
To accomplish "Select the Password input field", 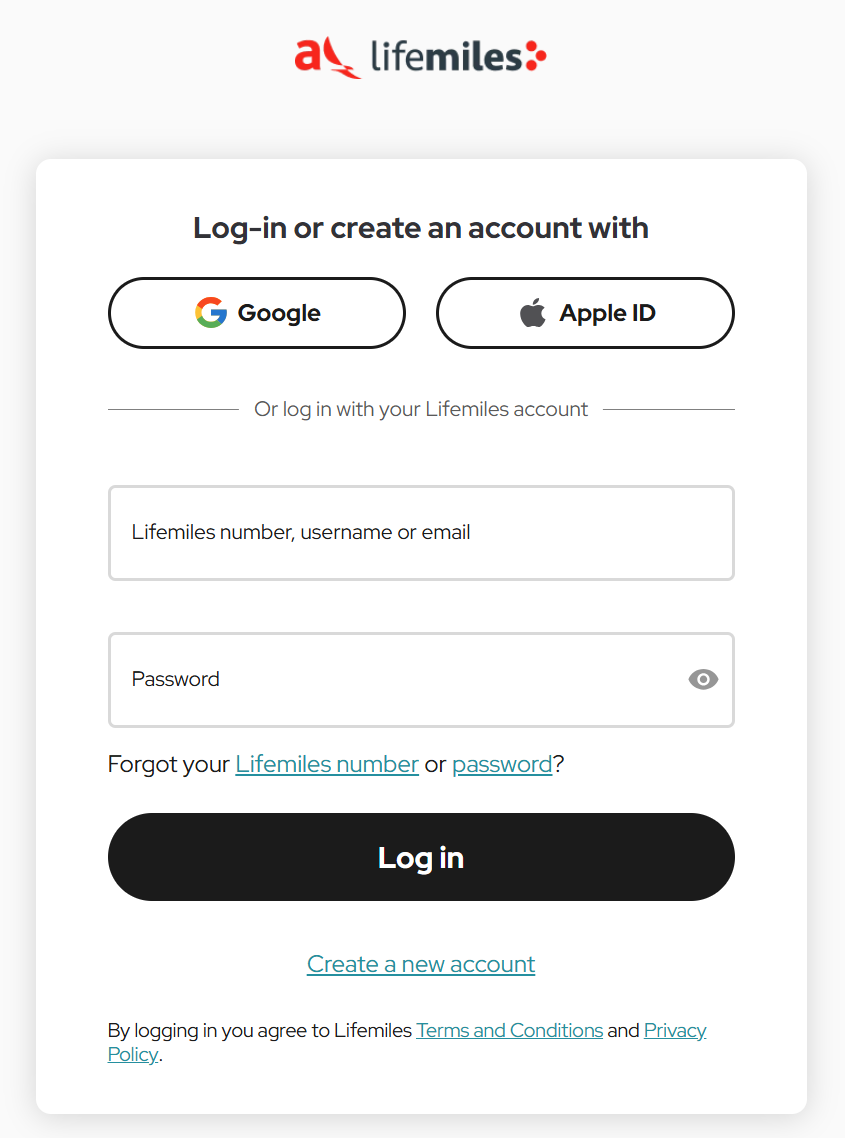I will [400, 679].
